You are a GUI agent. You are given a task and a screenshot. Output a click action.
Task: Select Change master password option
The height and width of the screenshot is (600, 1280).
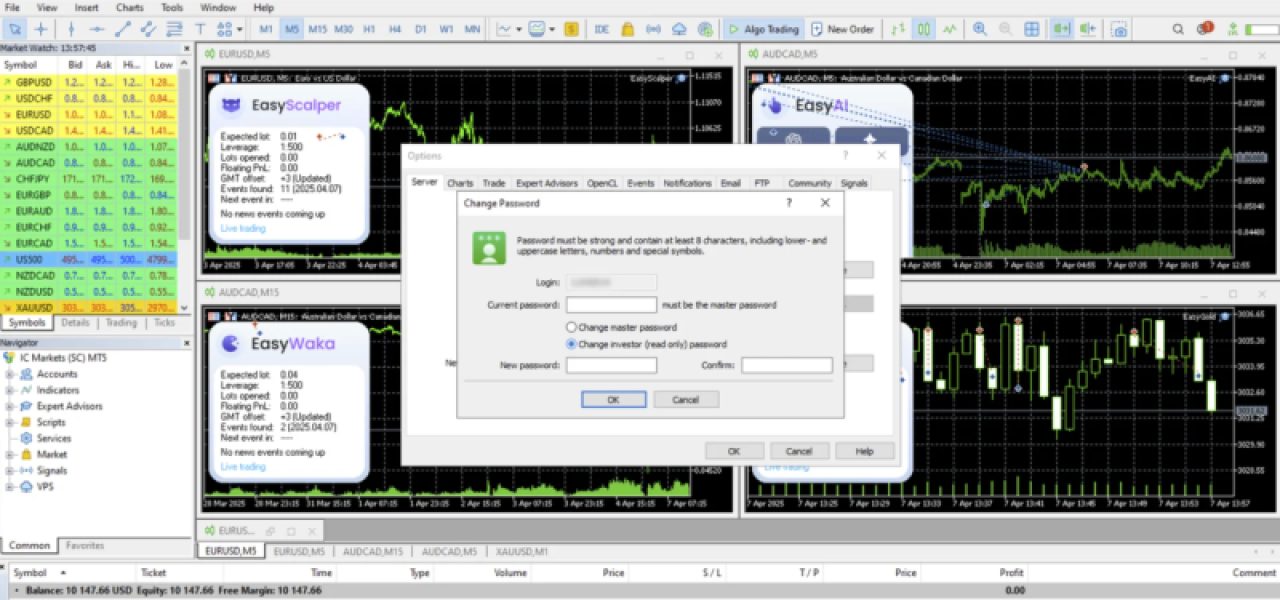pos(572,327)
